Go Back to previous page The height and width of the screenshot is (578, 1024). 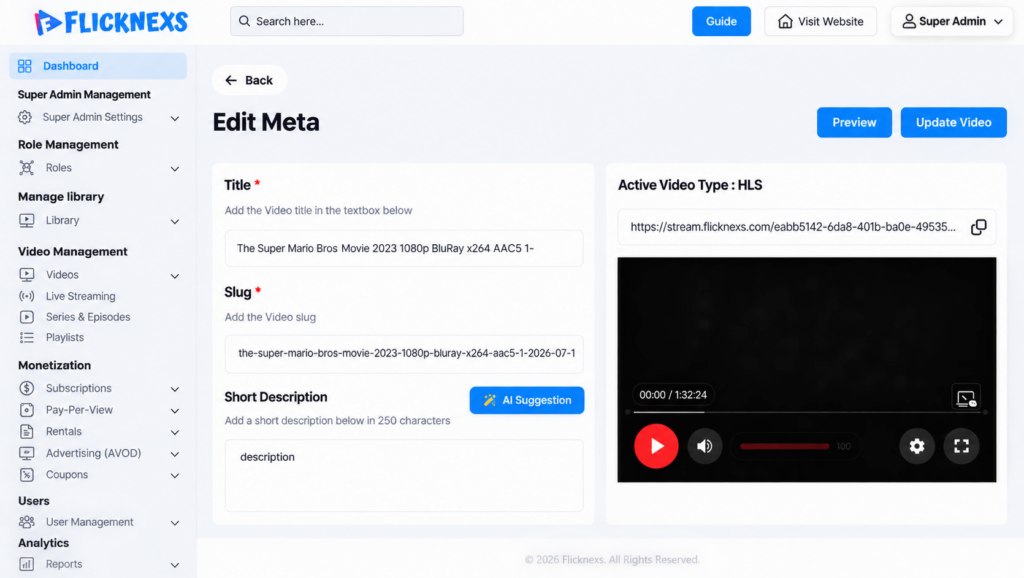[249, 80]
